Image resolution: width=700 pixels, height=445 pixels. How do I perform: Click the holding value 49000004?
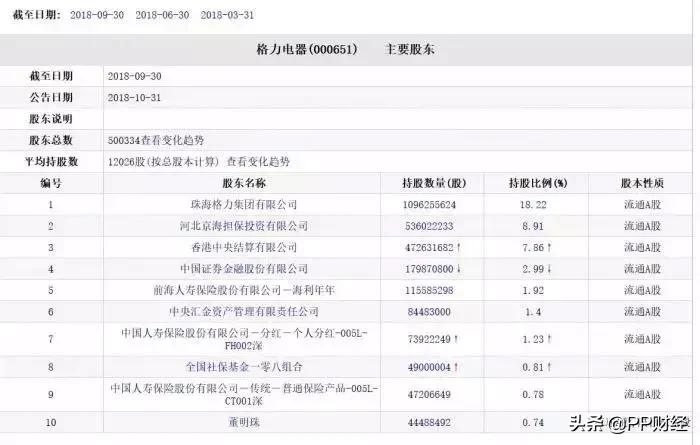click(x=429, y=367)
